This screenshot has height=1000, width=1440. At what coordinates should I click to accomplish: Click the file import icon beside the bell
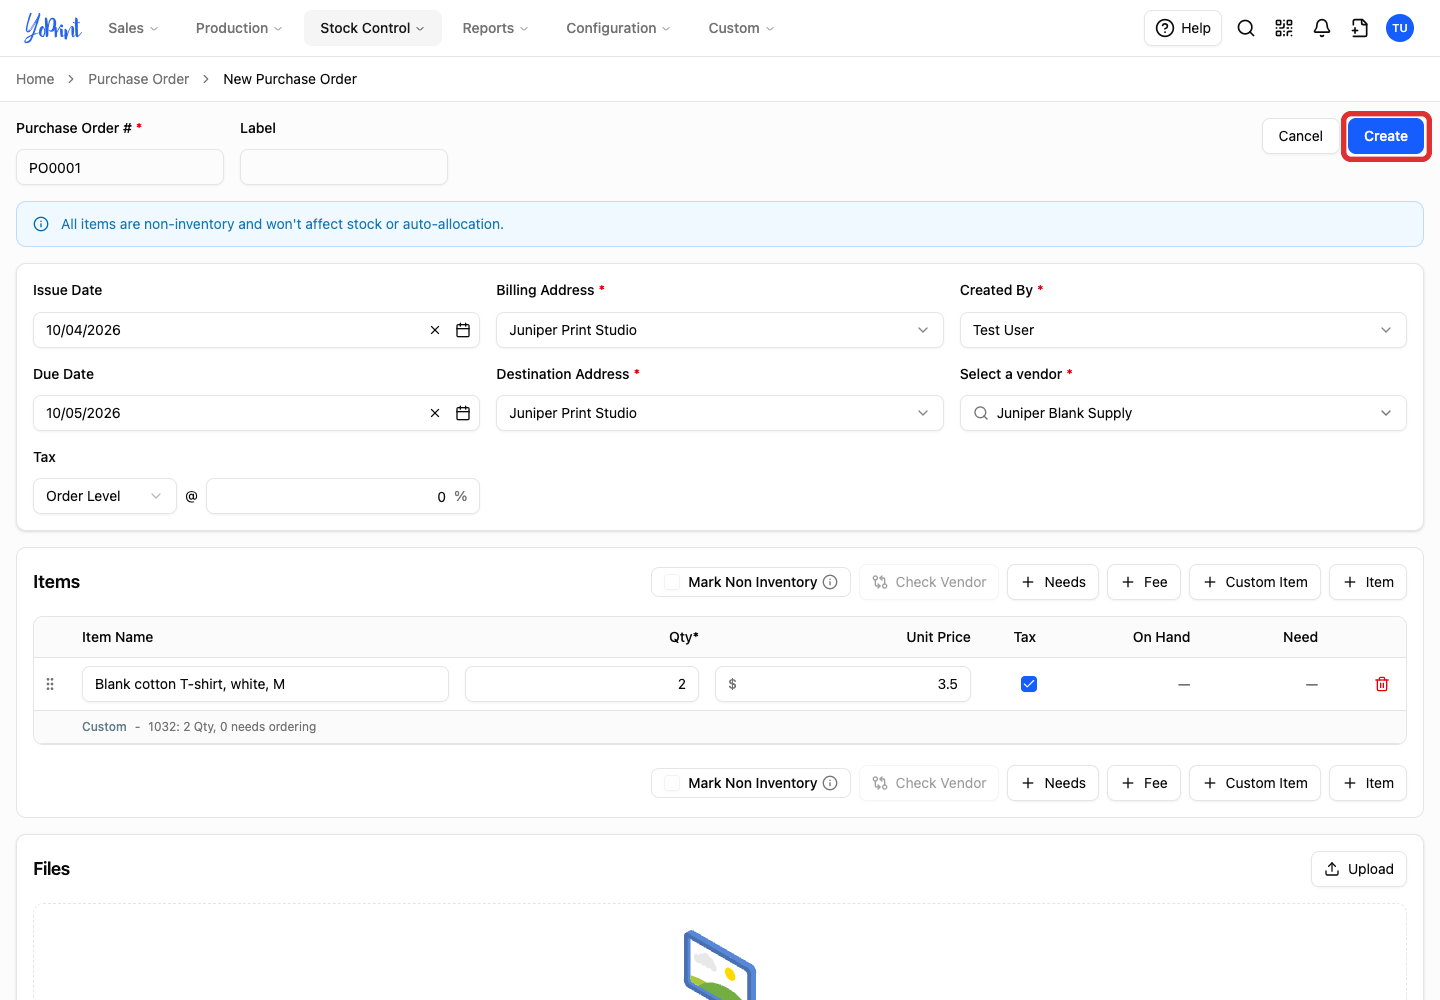tap(1360, 28)
